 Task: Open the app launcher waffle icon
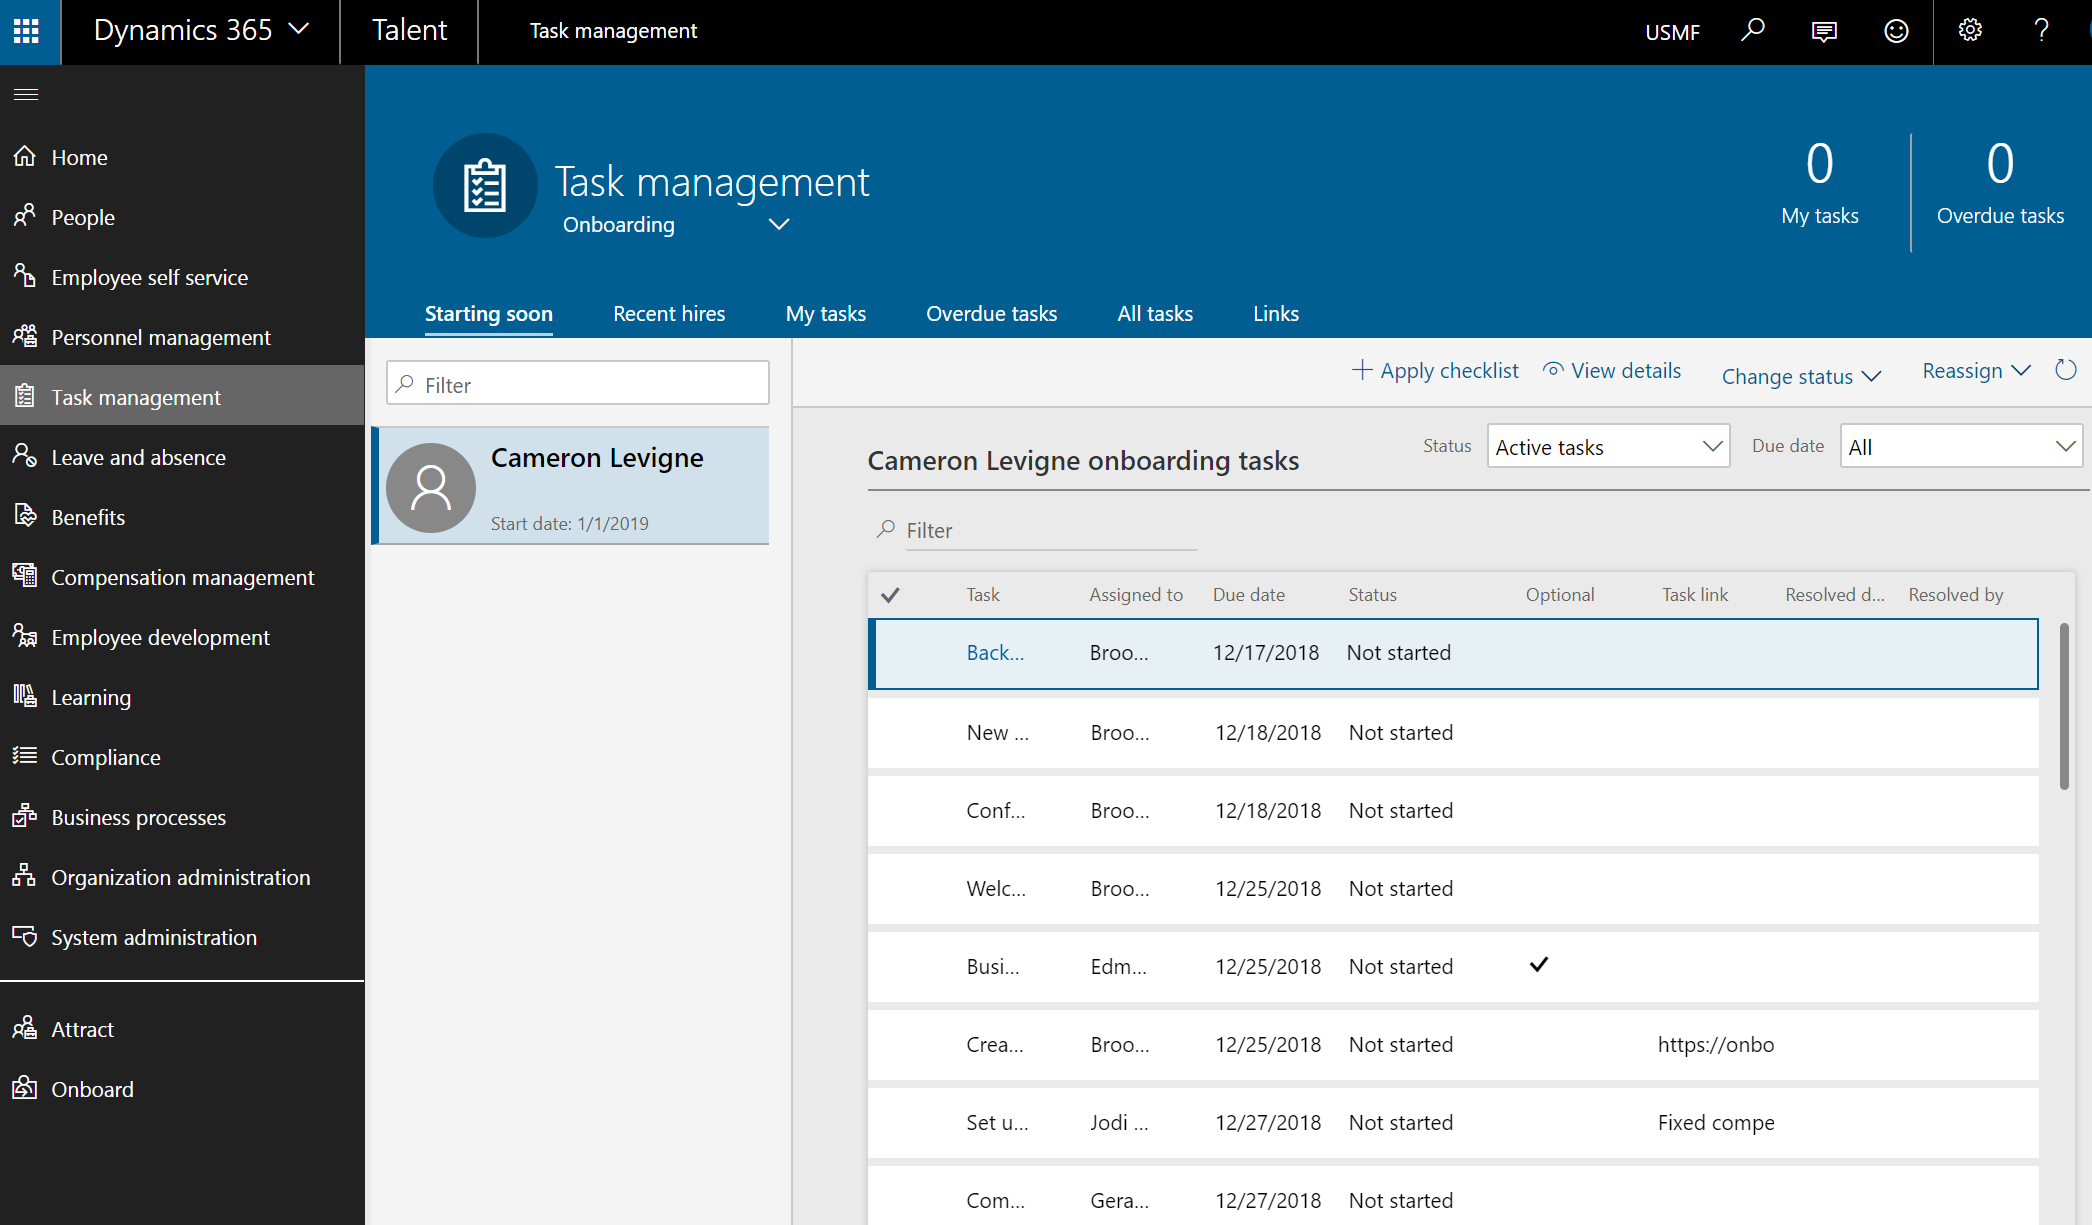(x=27, y=31)
